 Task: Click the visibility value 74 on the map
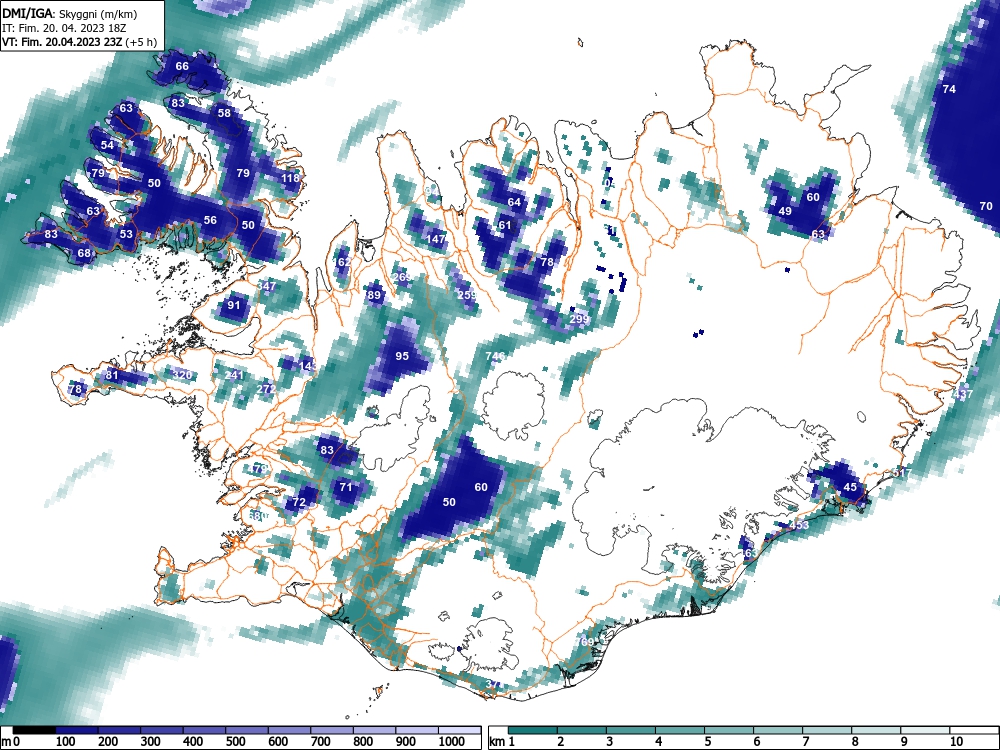(949, 89)
